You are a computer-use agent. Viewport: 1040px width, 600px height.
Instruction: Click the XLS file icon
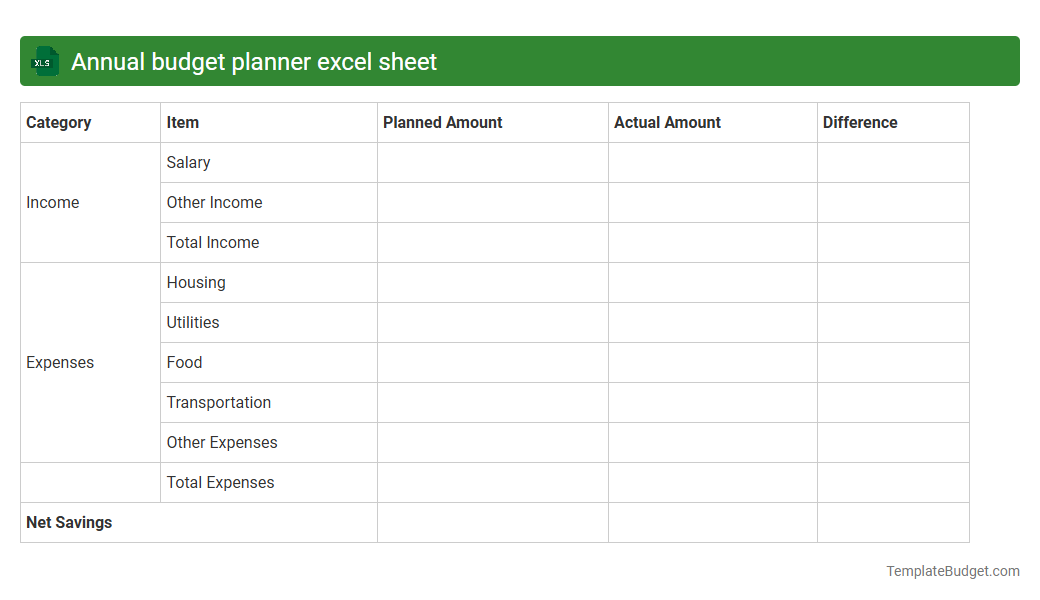pos(44,61)
